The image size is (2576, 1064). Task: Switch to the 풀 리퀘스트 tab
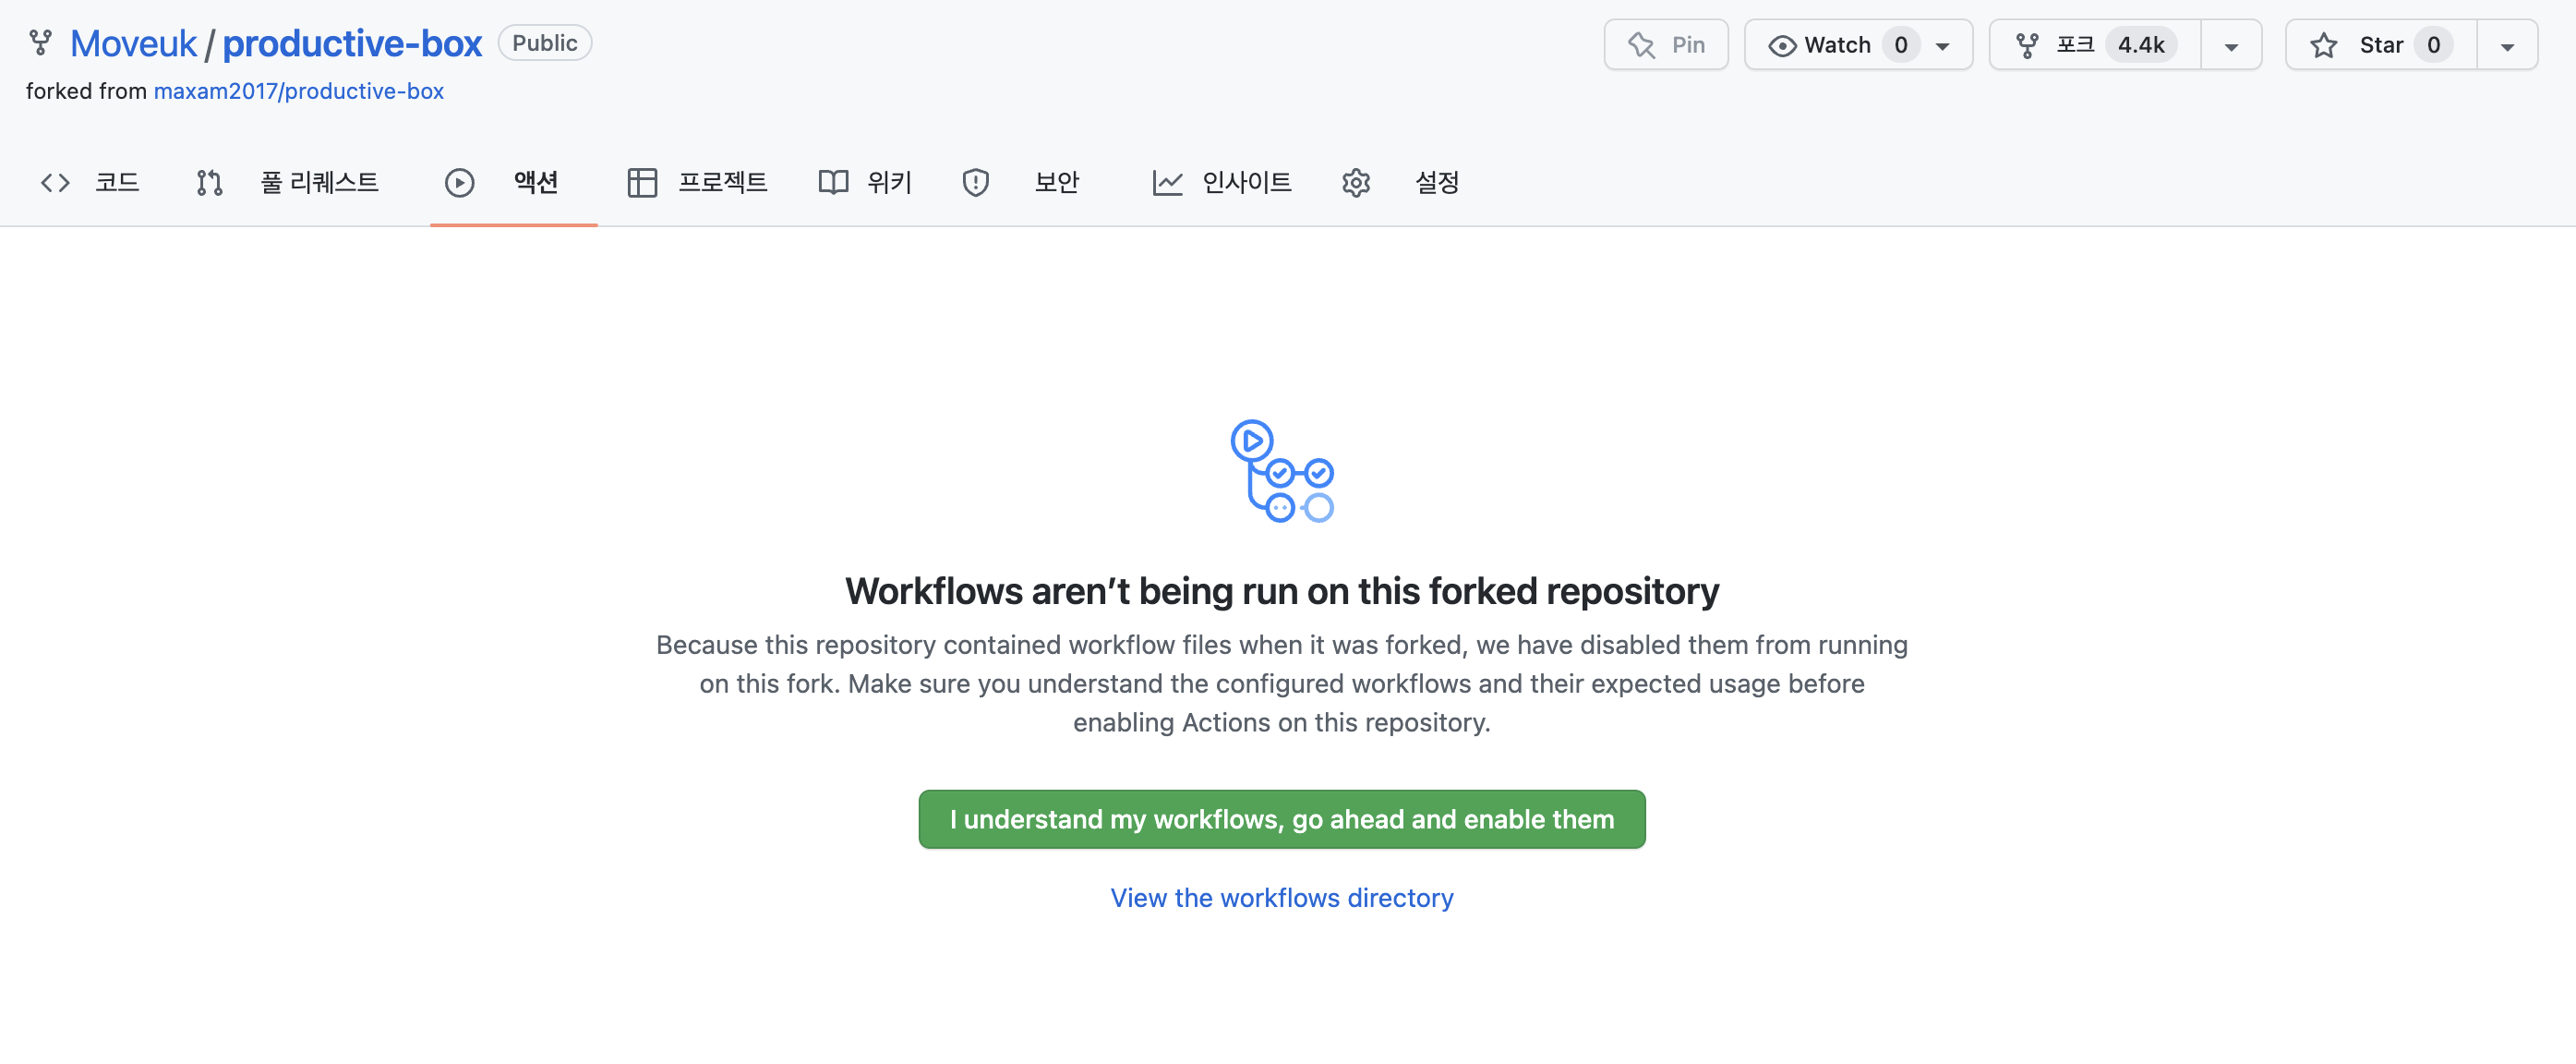[318, 182]
